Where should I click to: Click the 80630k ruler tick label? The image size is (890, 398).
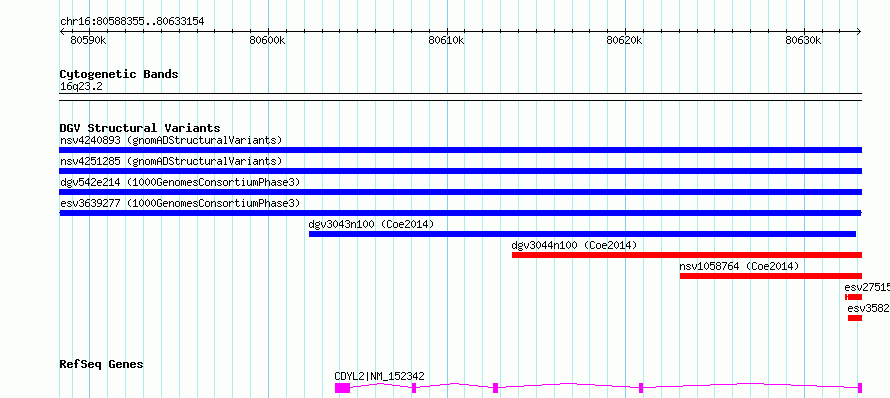[x=803, y=41]
